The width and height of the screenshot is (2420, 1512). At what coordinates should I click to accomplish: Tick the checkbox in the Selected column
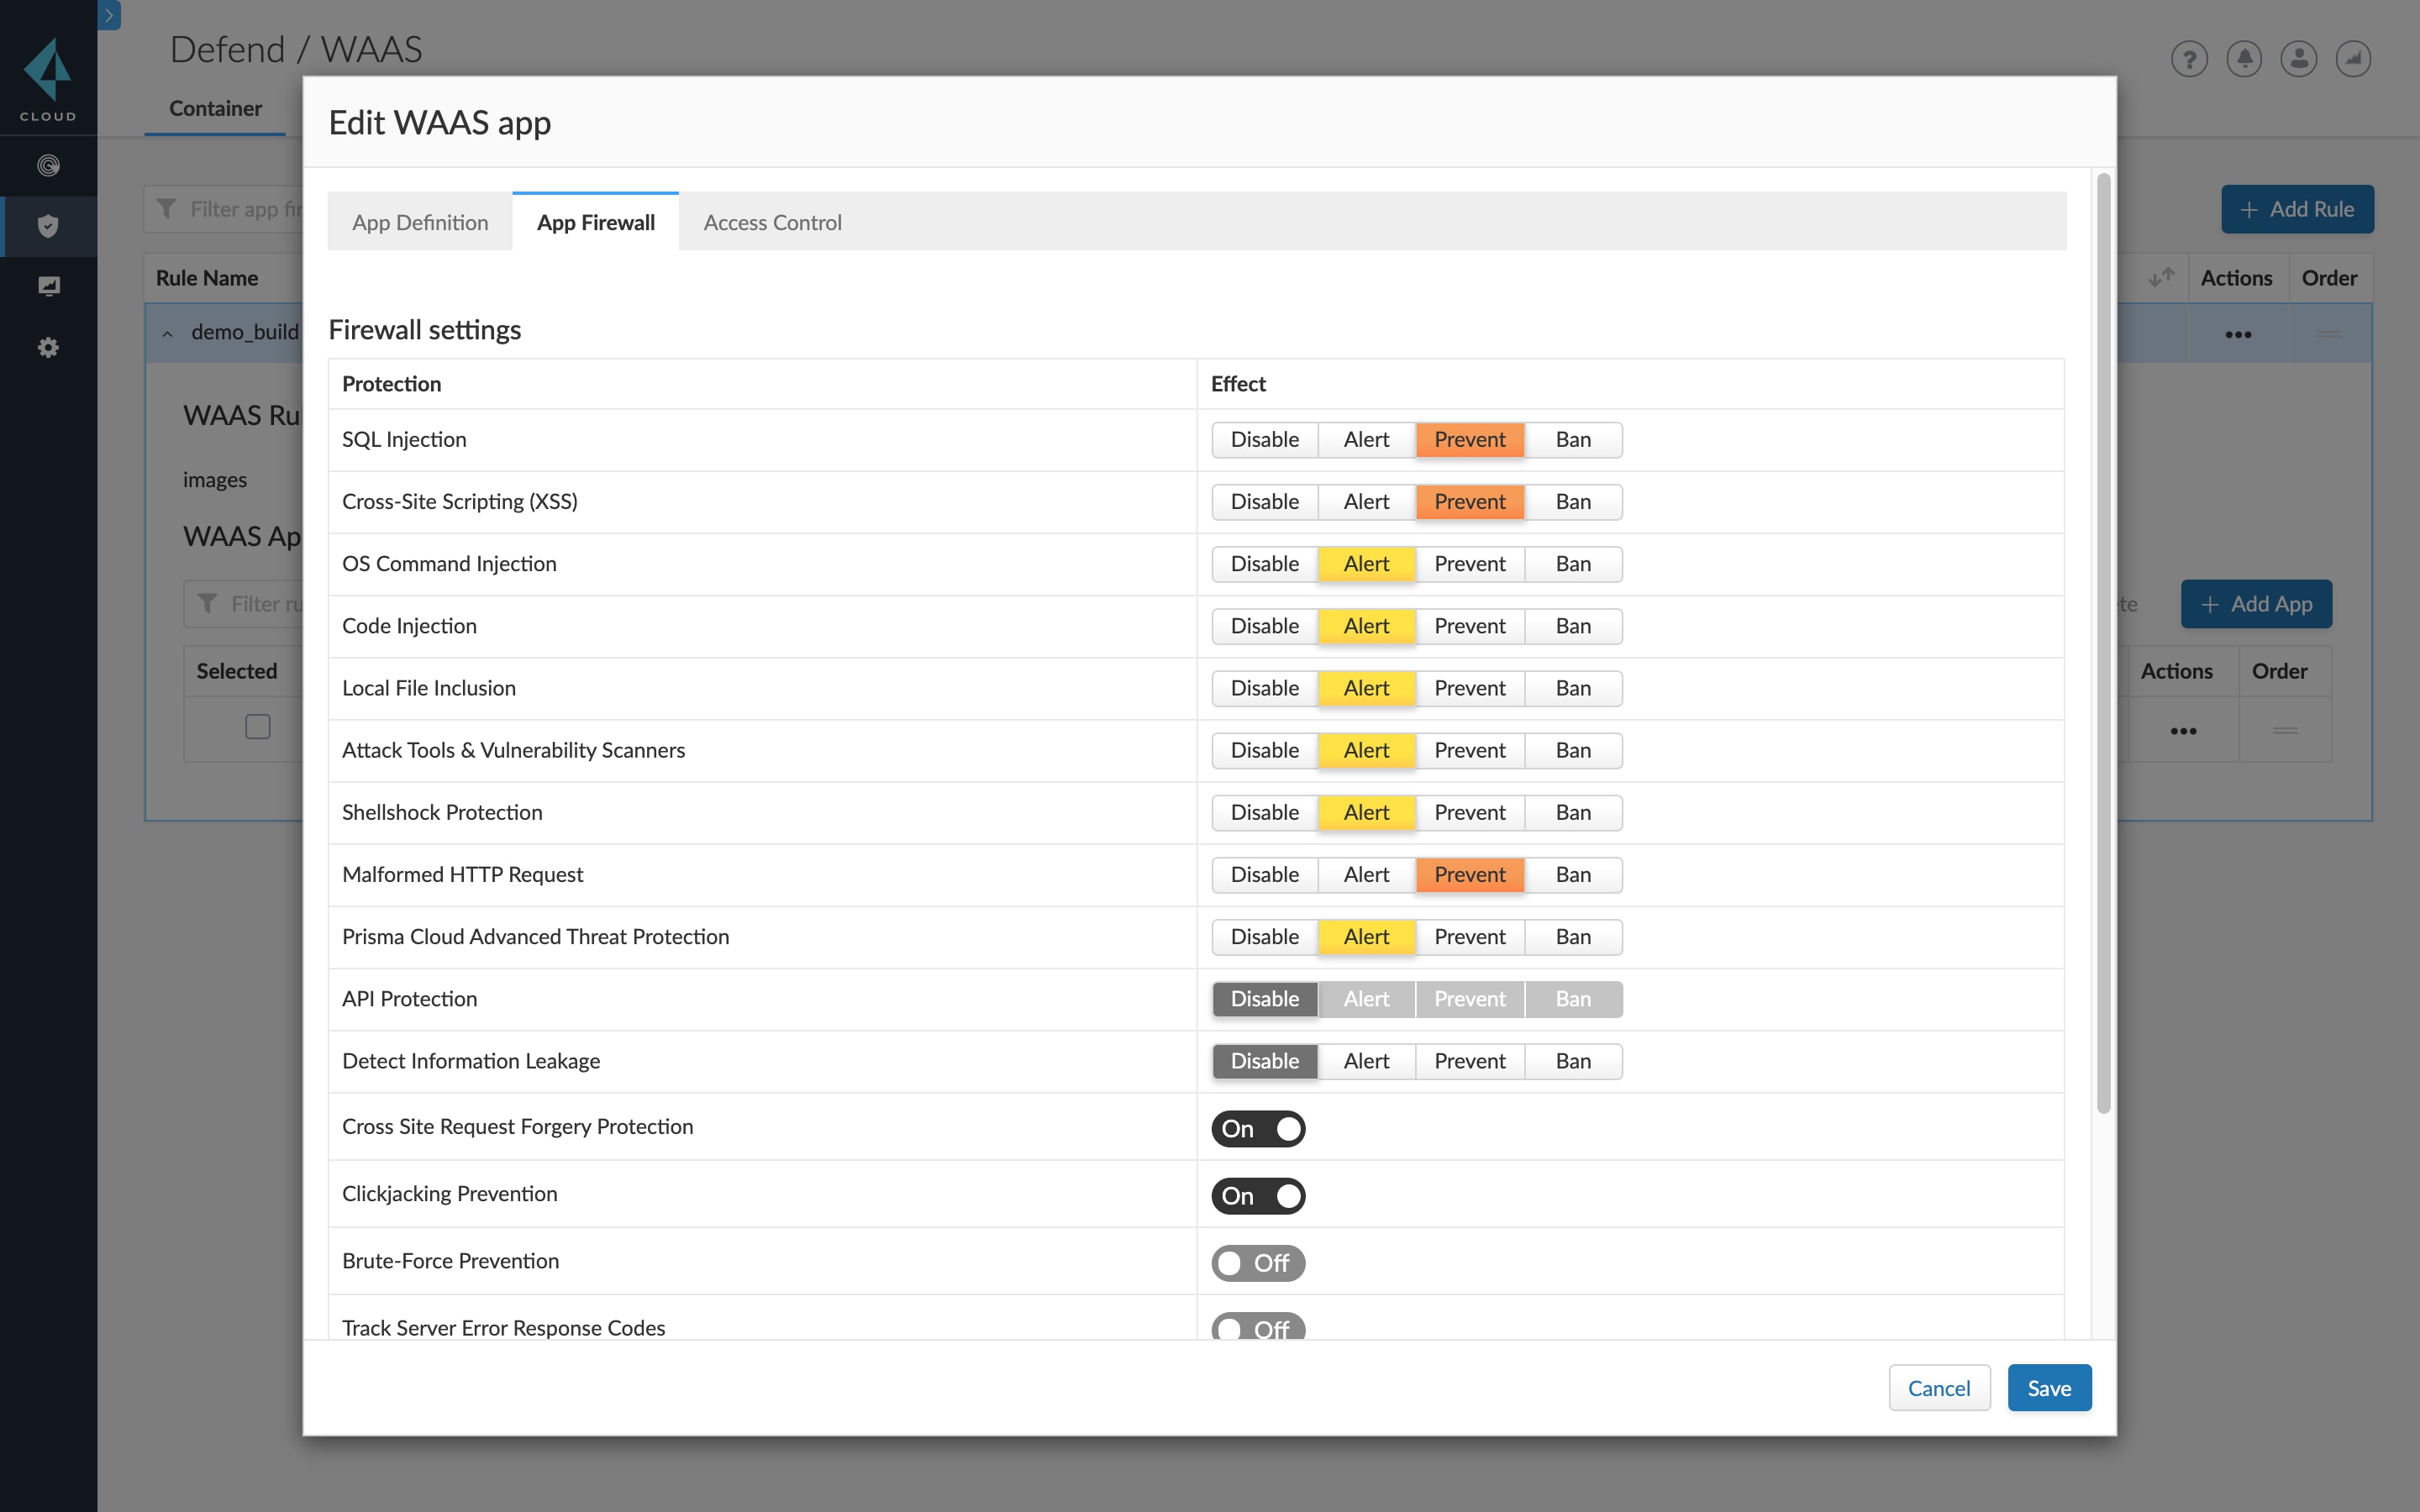coord(257,727)
